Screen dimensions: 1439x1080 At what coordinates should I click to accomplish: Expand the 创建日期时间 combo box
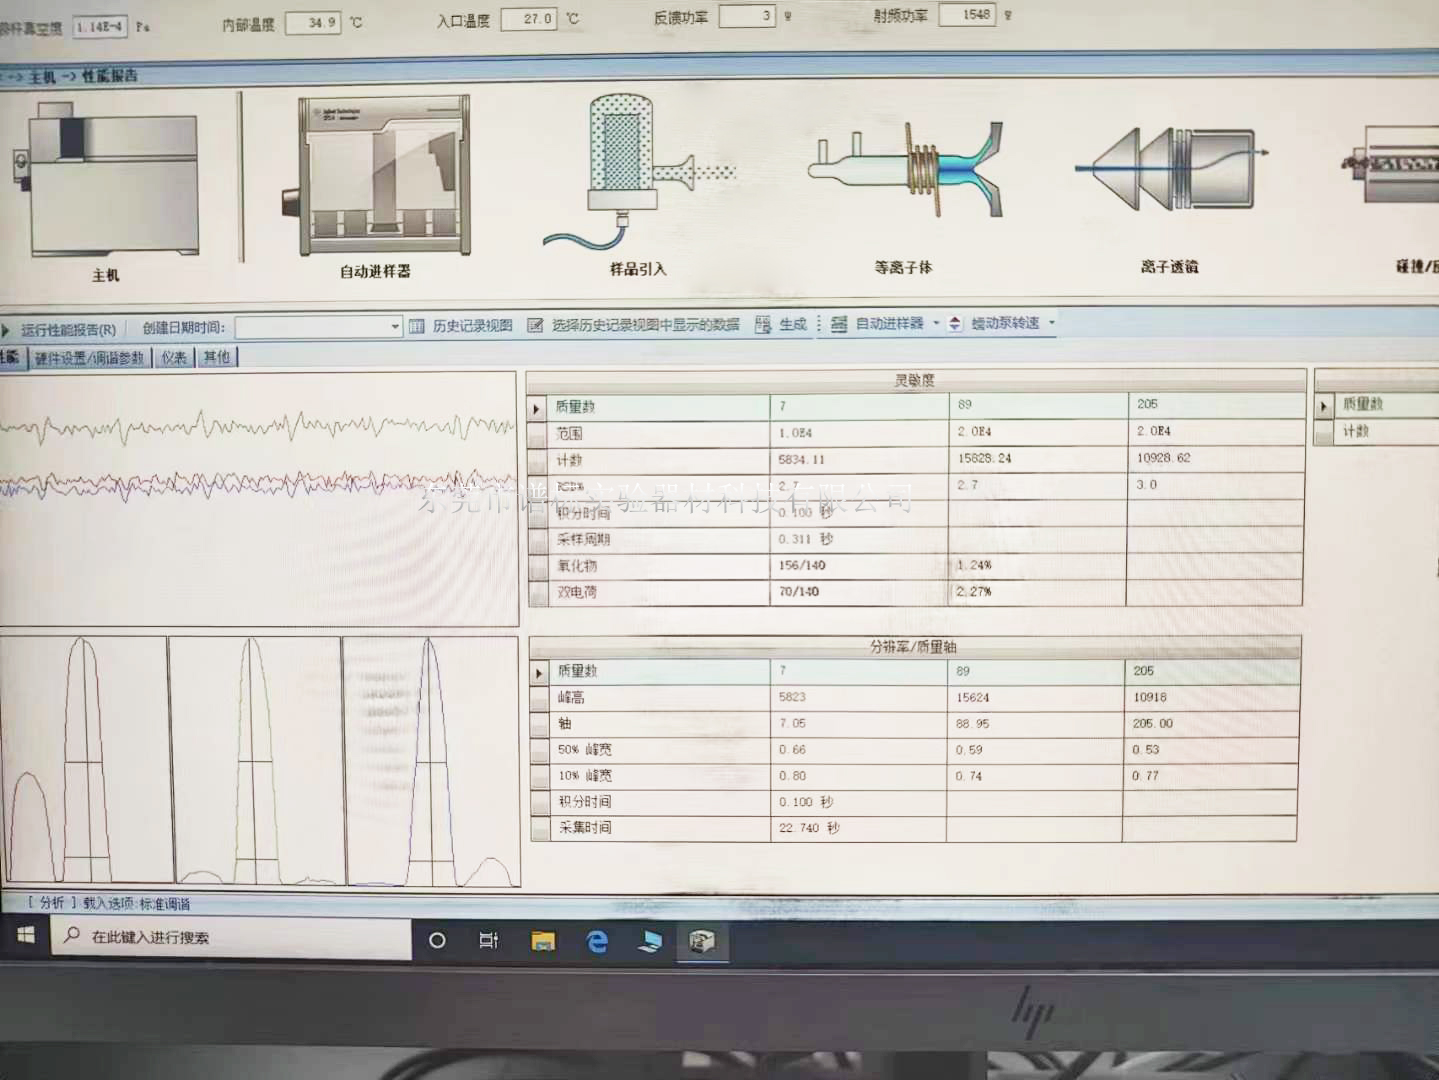tap(395, 327)
